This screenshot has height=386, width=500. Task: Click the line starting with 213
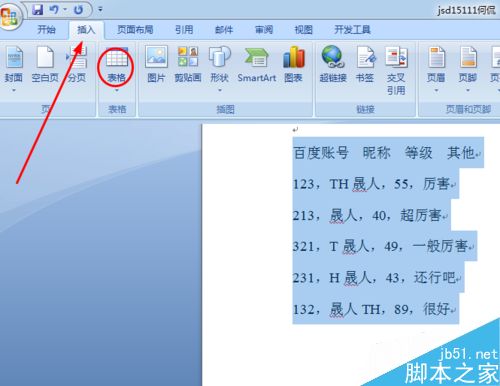point(370,215)
